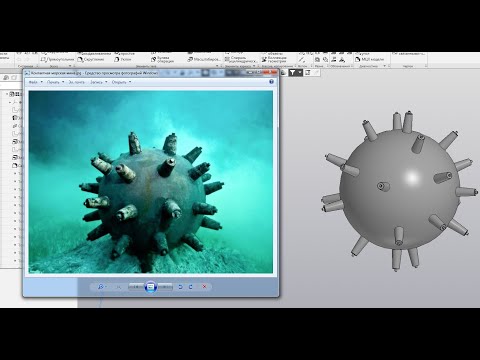The image size is (480, 360).
Task: Open the filter funnel dropdown arrow
Action: click(300, 72)
